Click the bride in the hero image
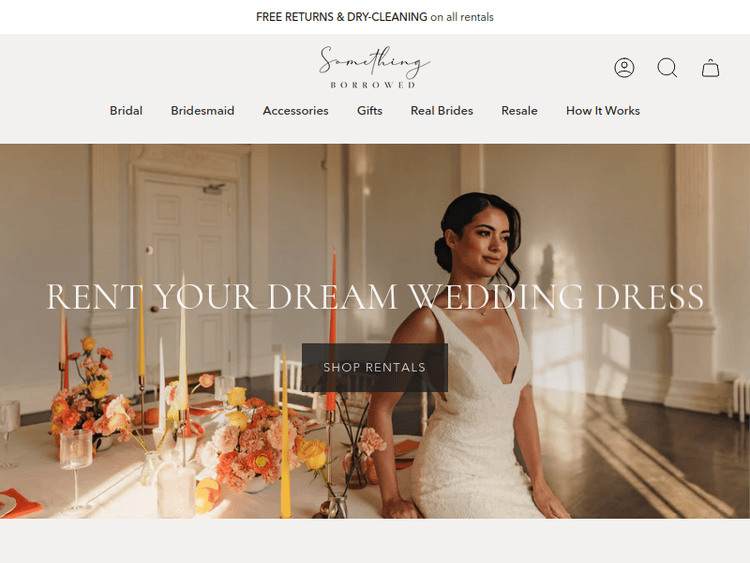The height and width of the screenshot is (563, 750). [x=478, y=380]
